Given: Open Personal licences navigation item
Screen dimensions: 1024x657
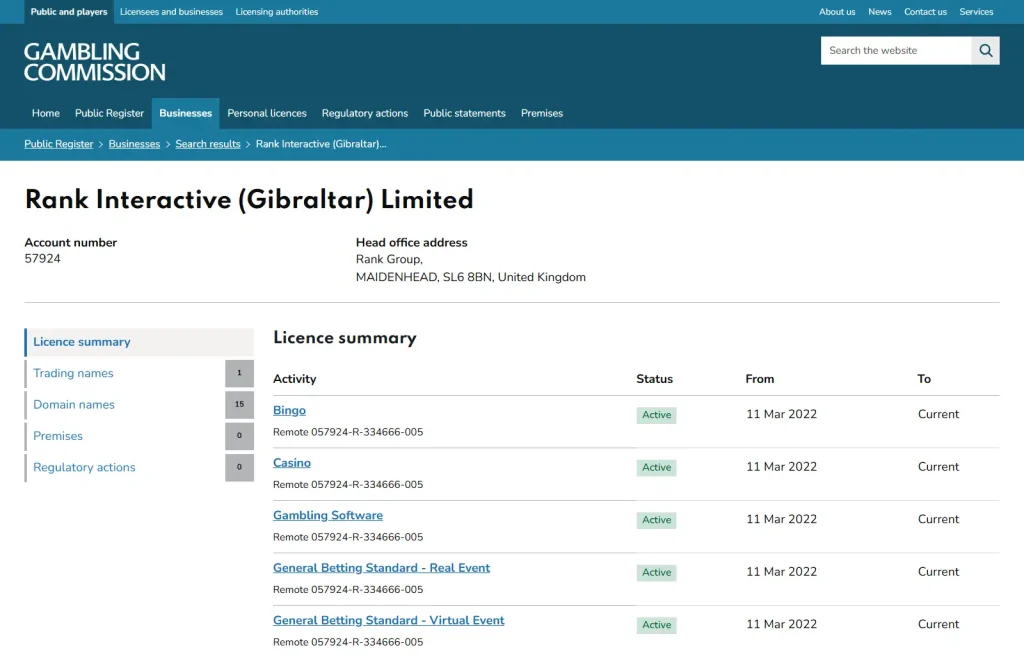Looking at the screenshot, I should 266,113.
